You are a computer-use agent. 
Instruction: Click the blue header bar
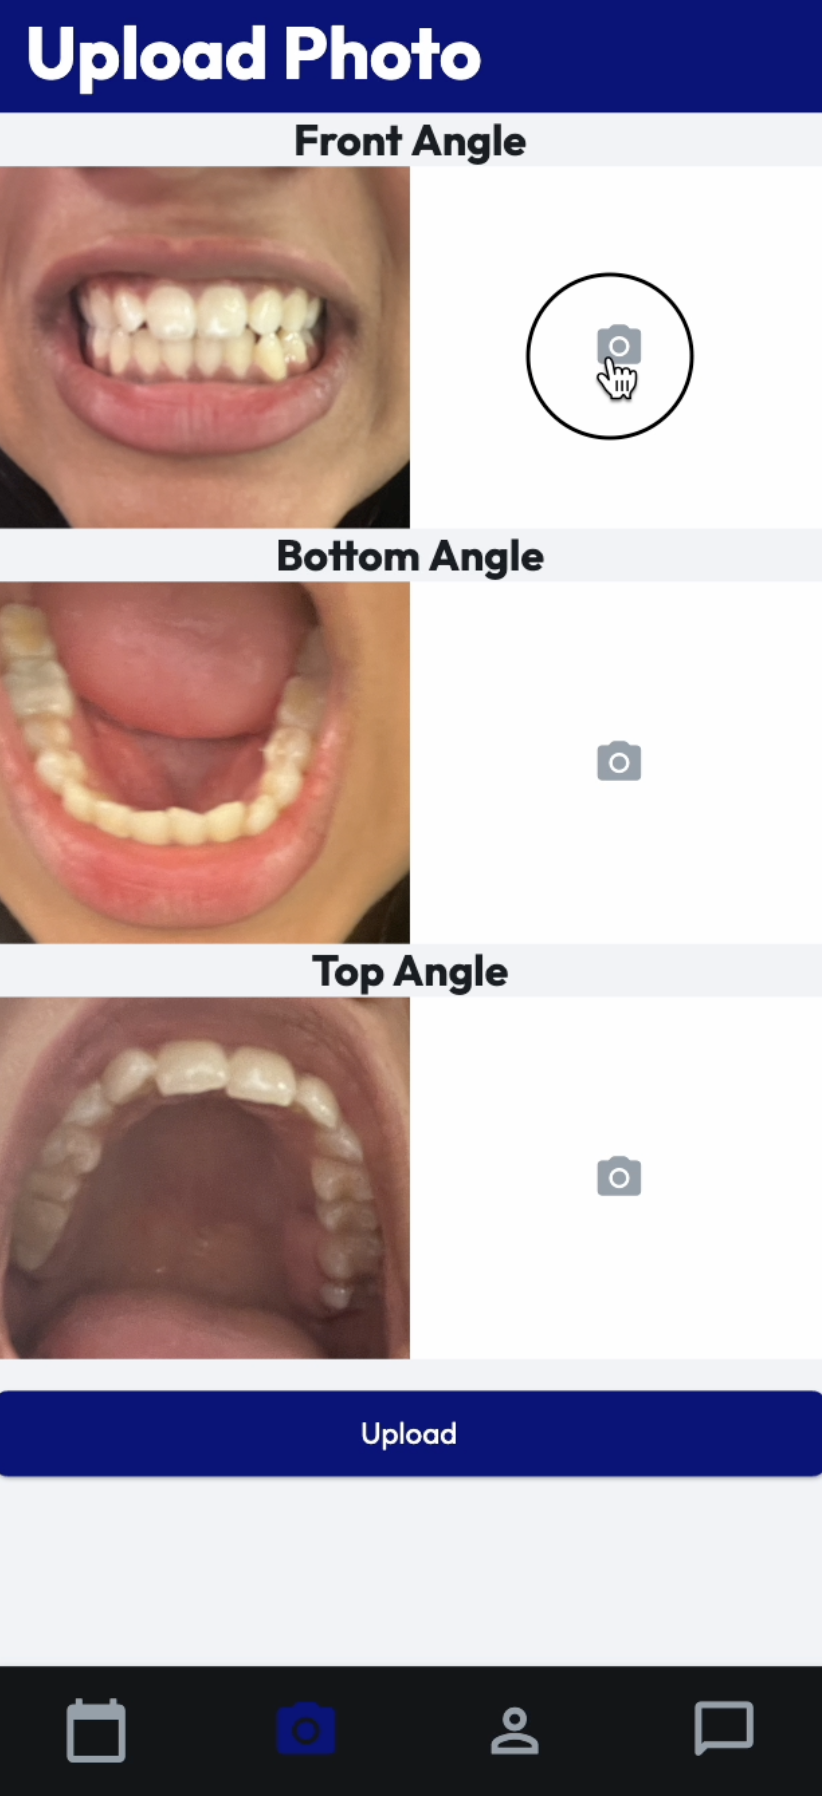click(411, 56)
